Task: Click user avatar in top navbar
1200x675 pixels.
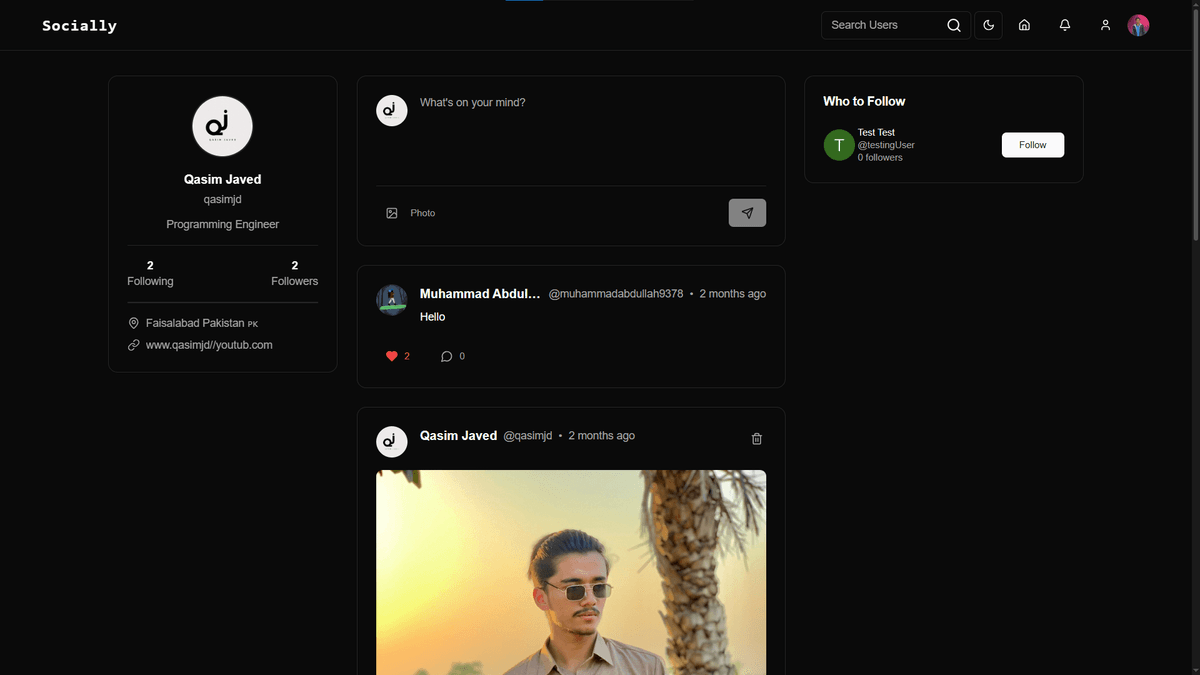Action: pyautogui.click(x=1138, y=25)
